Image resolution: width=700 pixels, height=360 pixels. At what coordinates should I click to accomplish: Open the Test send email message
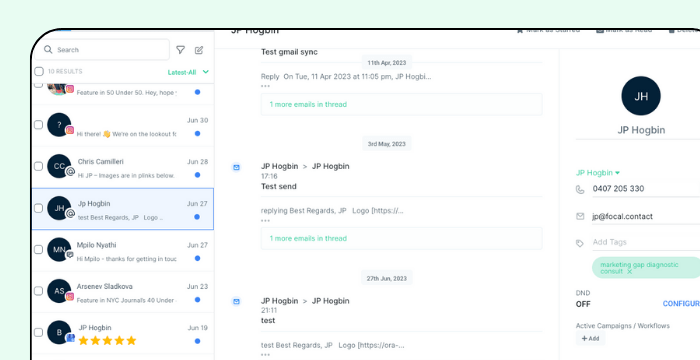point(279,187)
